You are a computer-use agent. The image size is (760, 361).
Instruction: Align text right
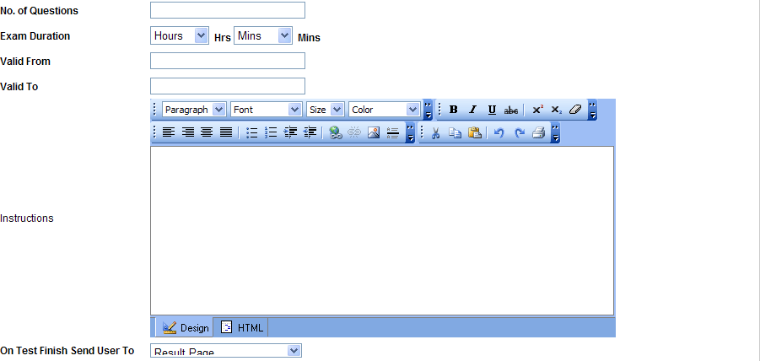coord(188,132)
